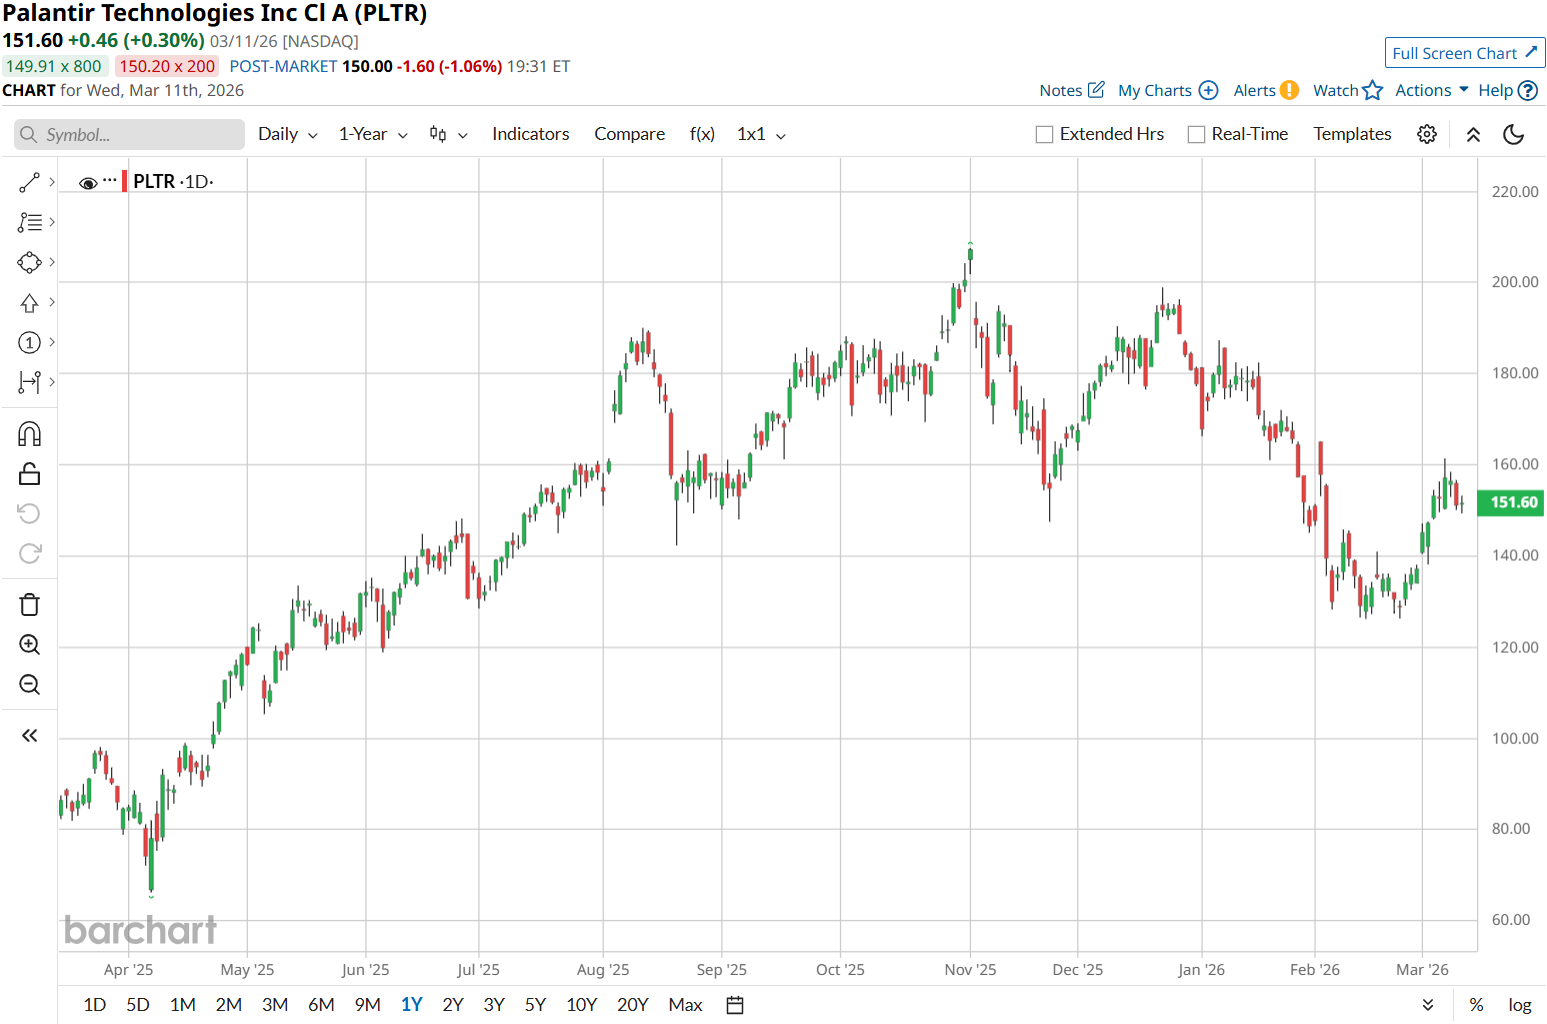Open the date range calendar icon
The width and height of the screenshot is (1547, 1024).
(x=735, y=1005)
